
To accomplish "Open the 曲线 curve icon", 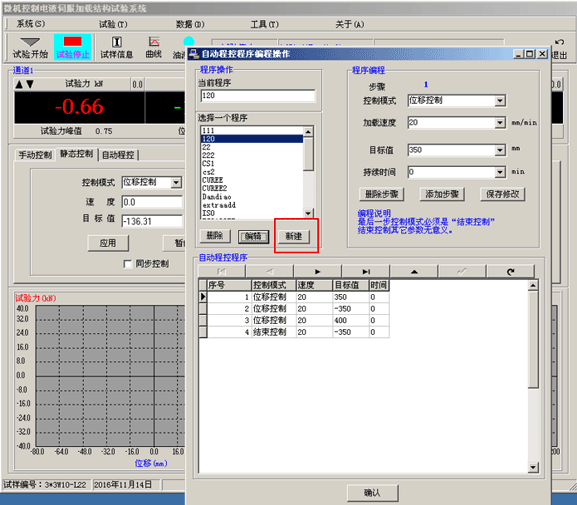I will 153,48.
